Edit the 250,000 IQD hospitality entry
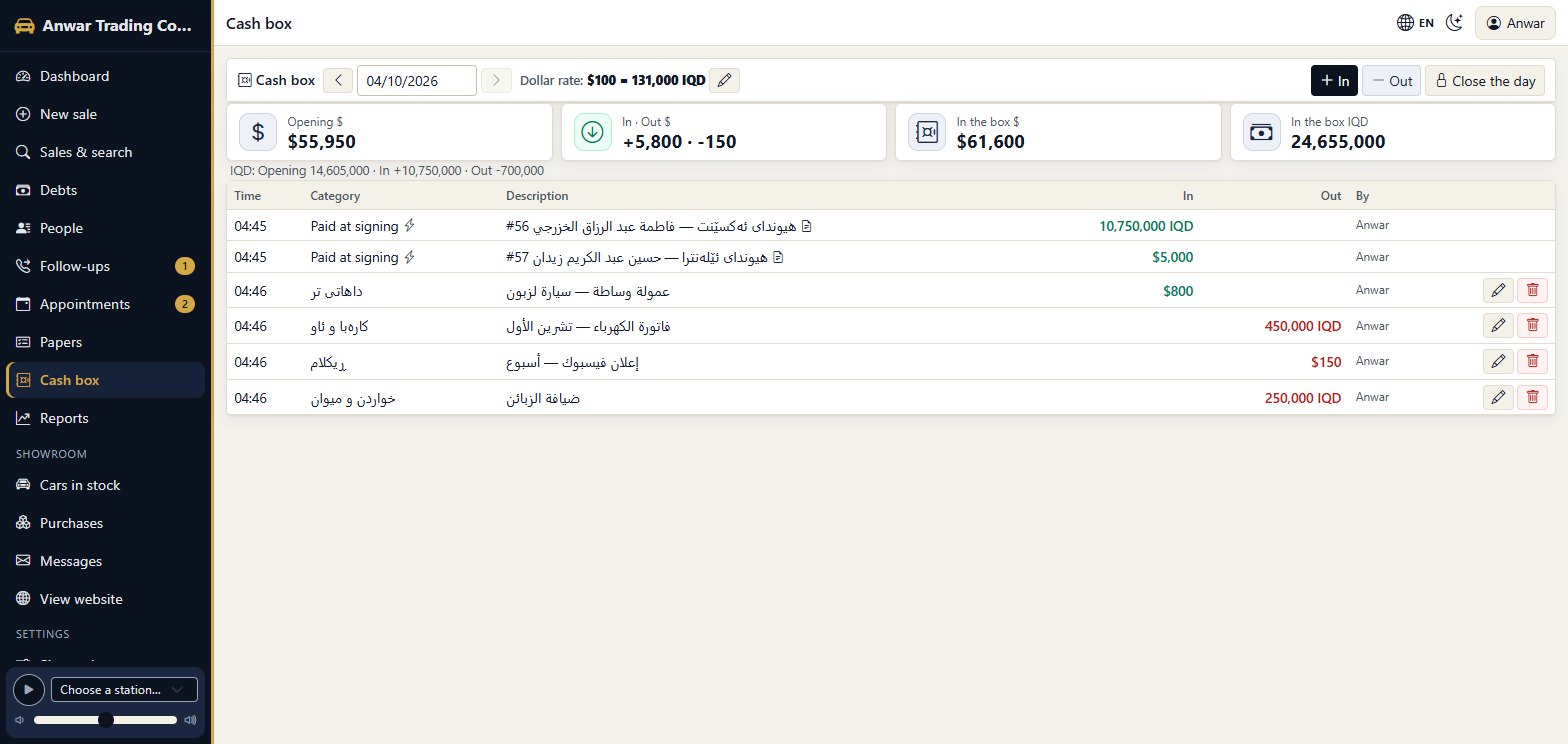The image size is (1568, 744). coord(1498,398)
